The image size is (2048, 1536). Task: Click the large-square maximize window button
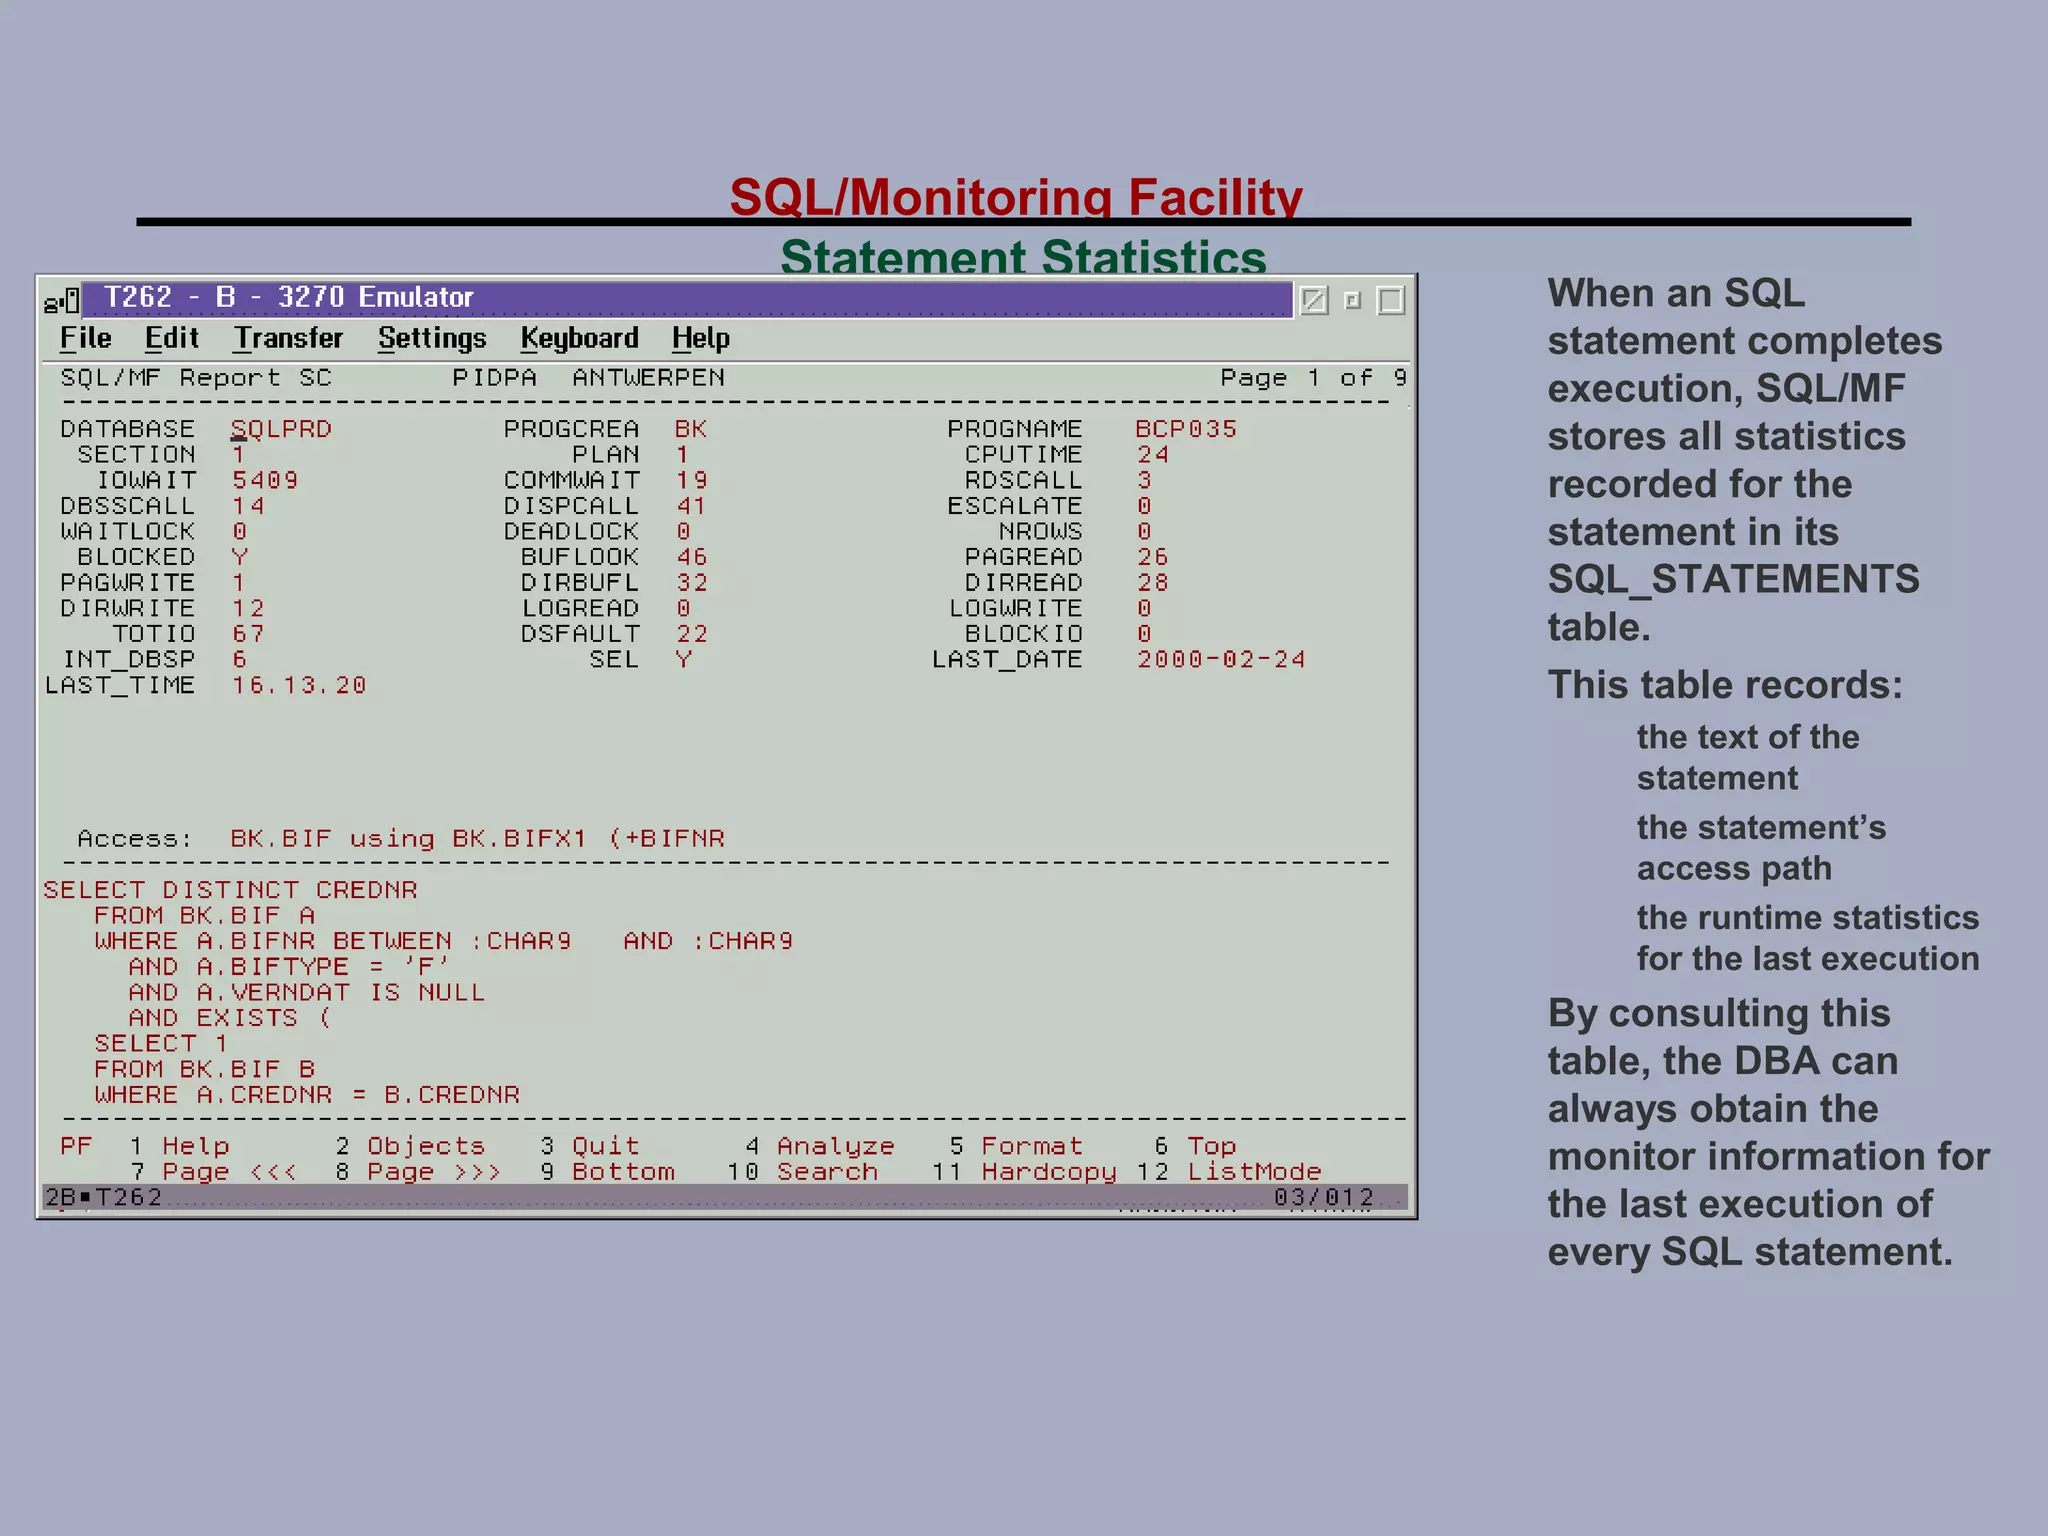pos(1391,300)
